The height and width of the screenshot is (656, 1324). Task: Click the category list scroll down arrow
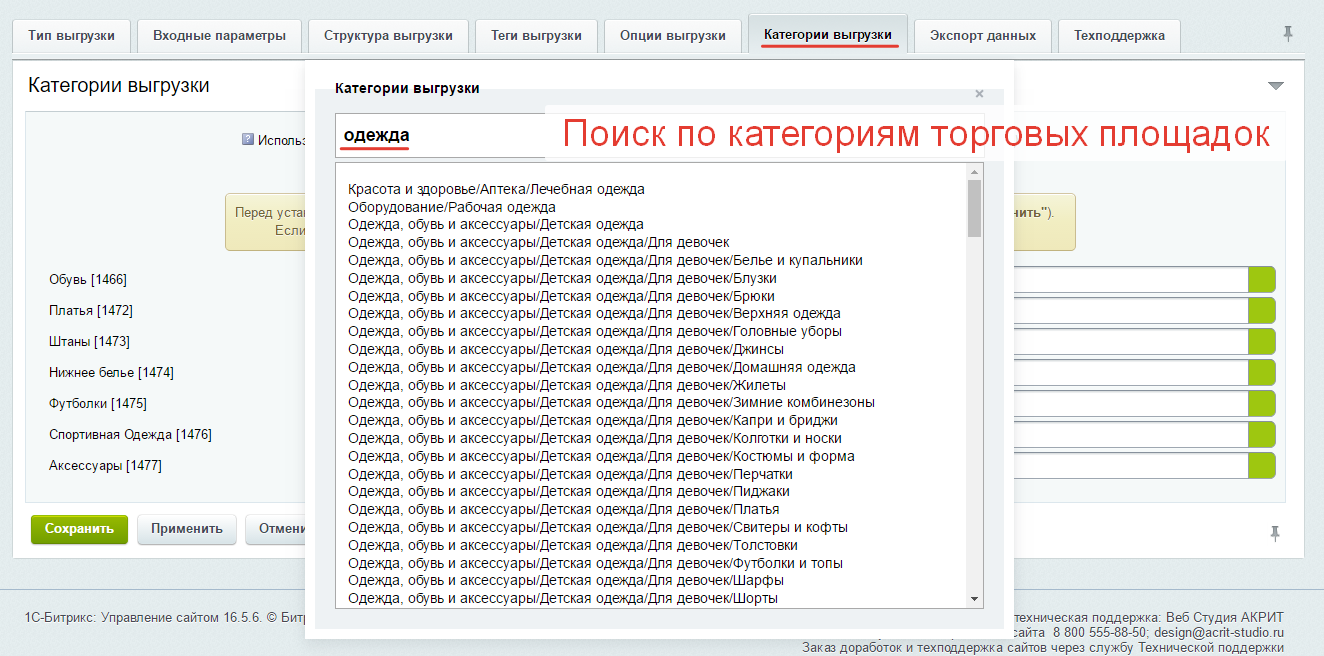(x=975, y=598)
